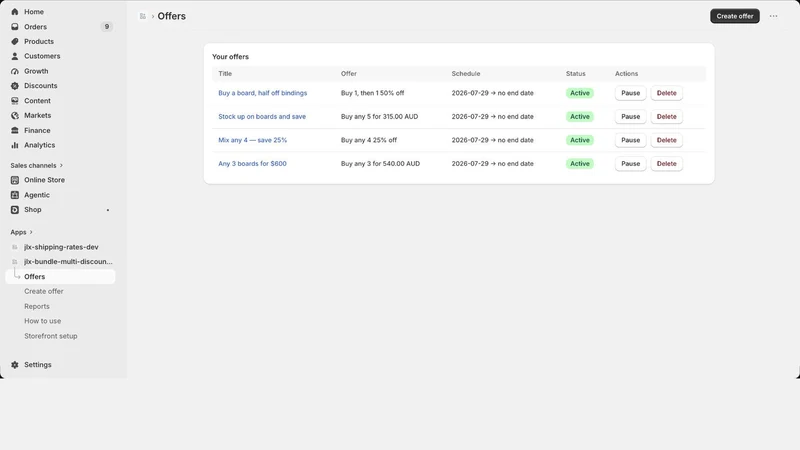Click the Schedule column header

coord(466,73)
